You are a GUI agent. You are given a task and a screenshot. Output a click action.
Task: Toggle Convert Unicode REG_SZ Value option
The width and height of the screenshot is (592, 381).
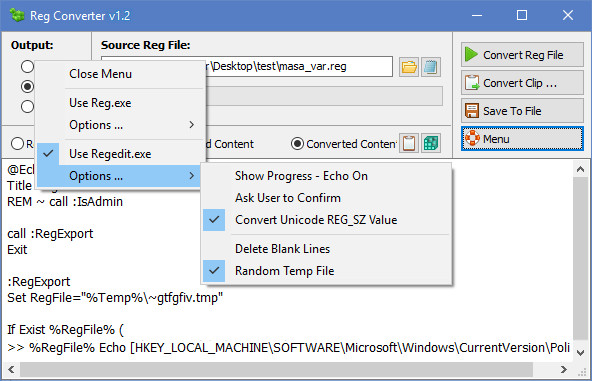click(x=327, y=220)
